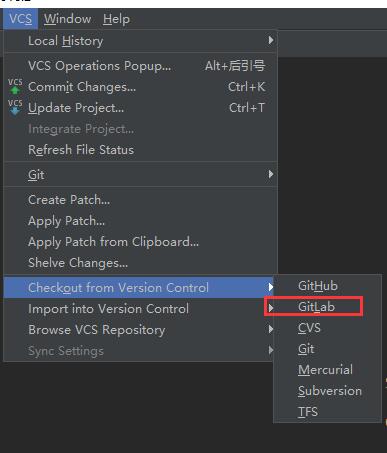This screenshot has width=387, height=453.
Task: Open the Window menu
Action: click(67, 19)
